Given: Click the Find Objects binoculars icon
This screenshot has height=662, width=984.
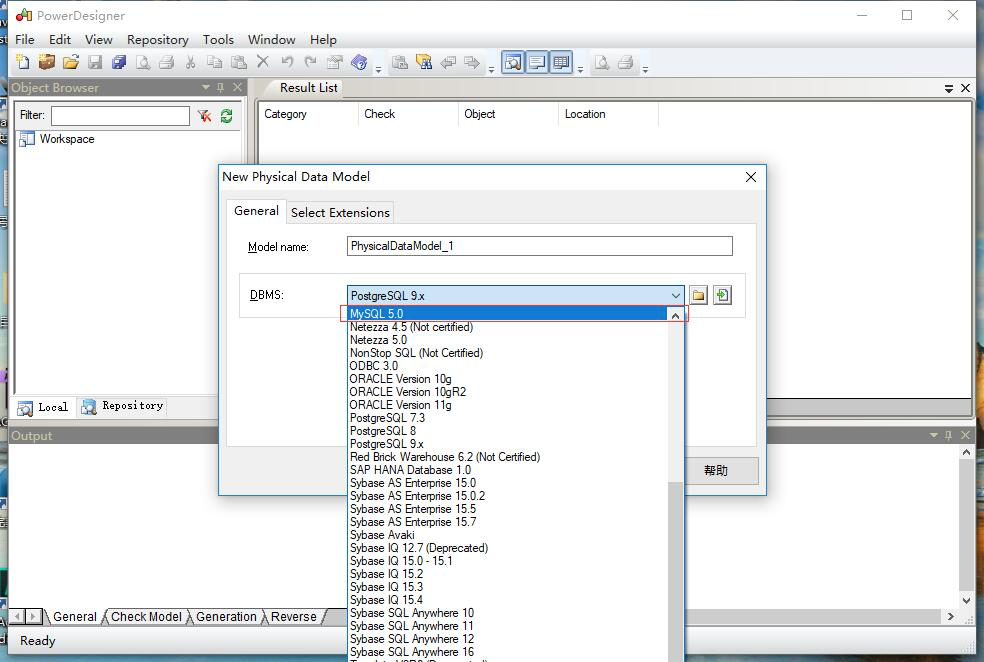Looking at the screenshot, I should [424, 61].
